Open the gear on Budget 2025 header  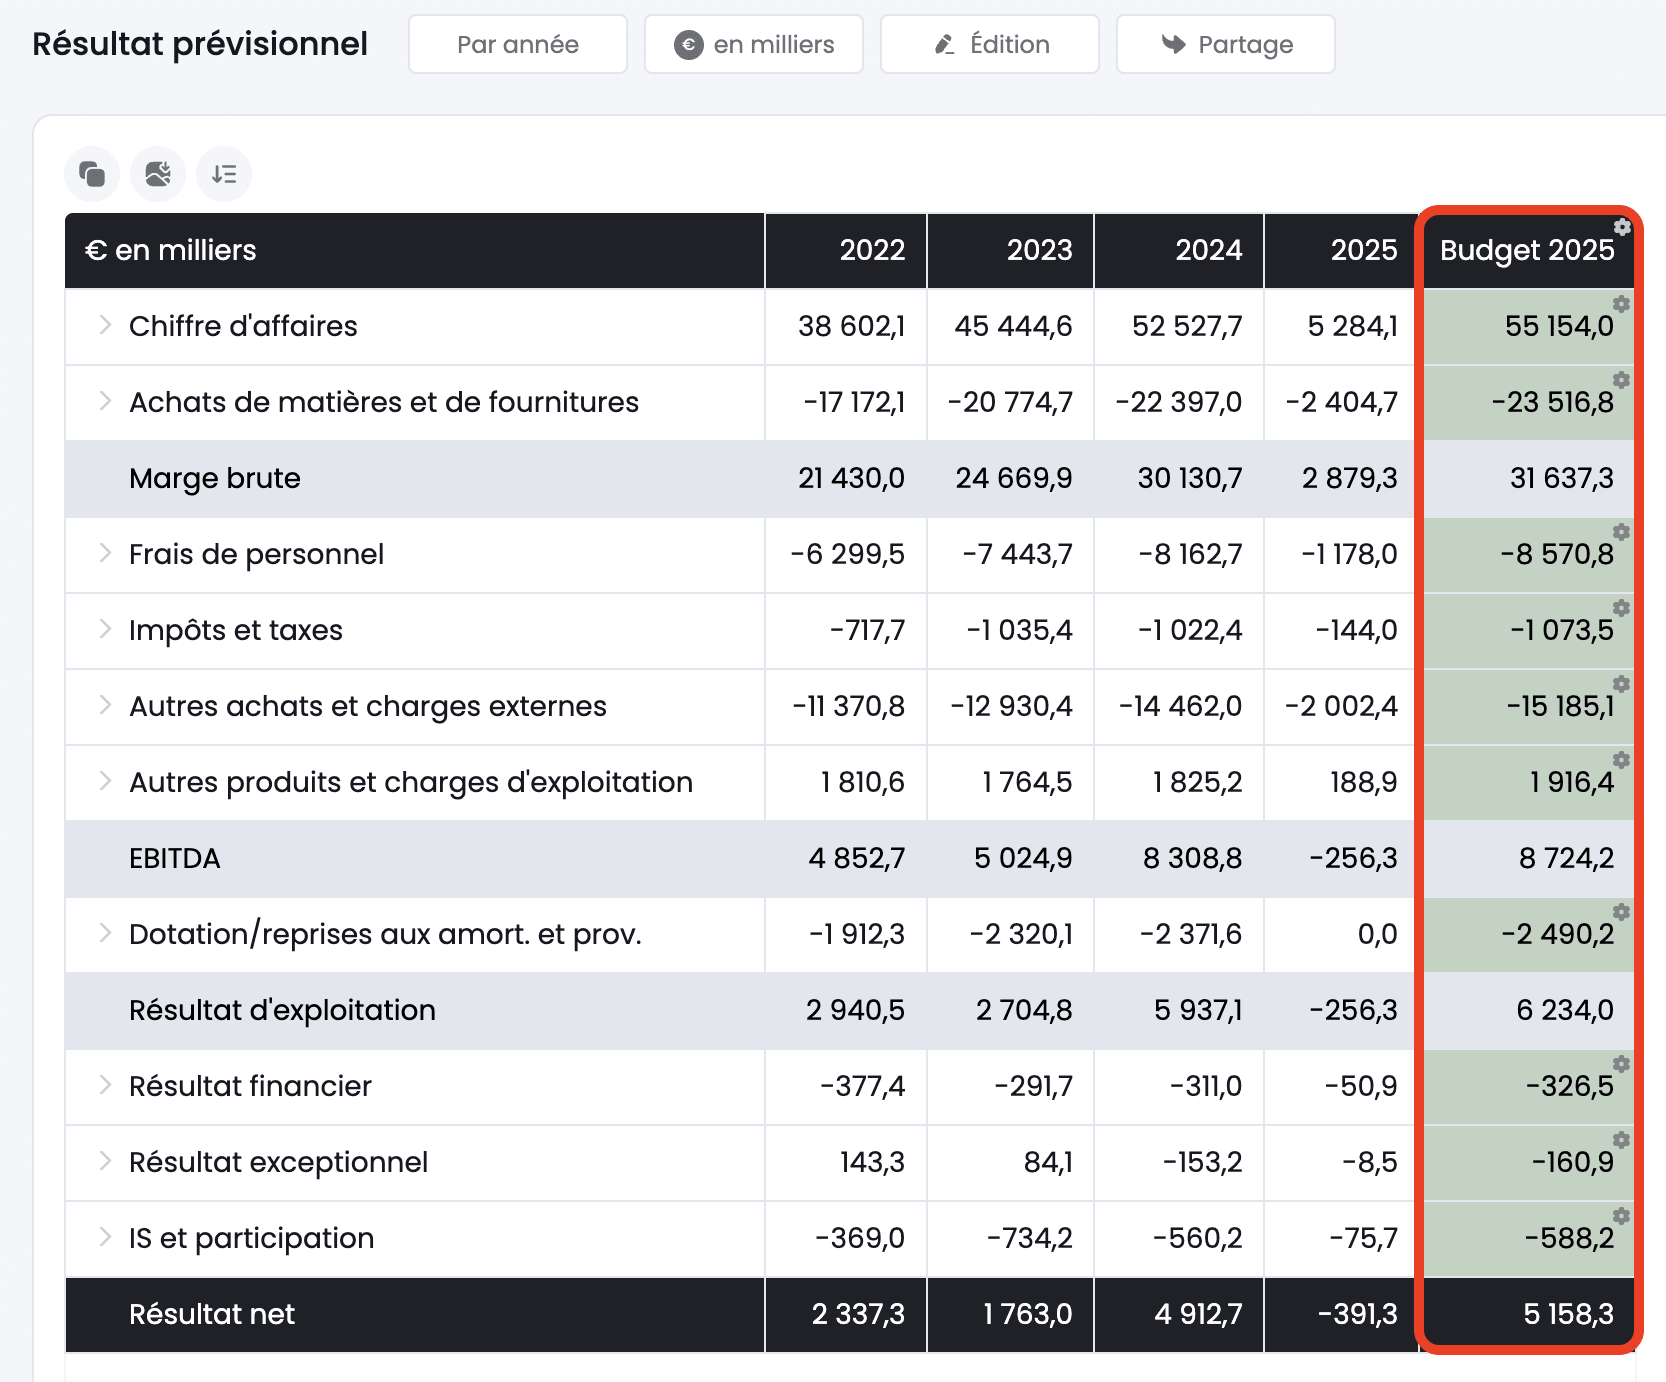point(1622,228)
